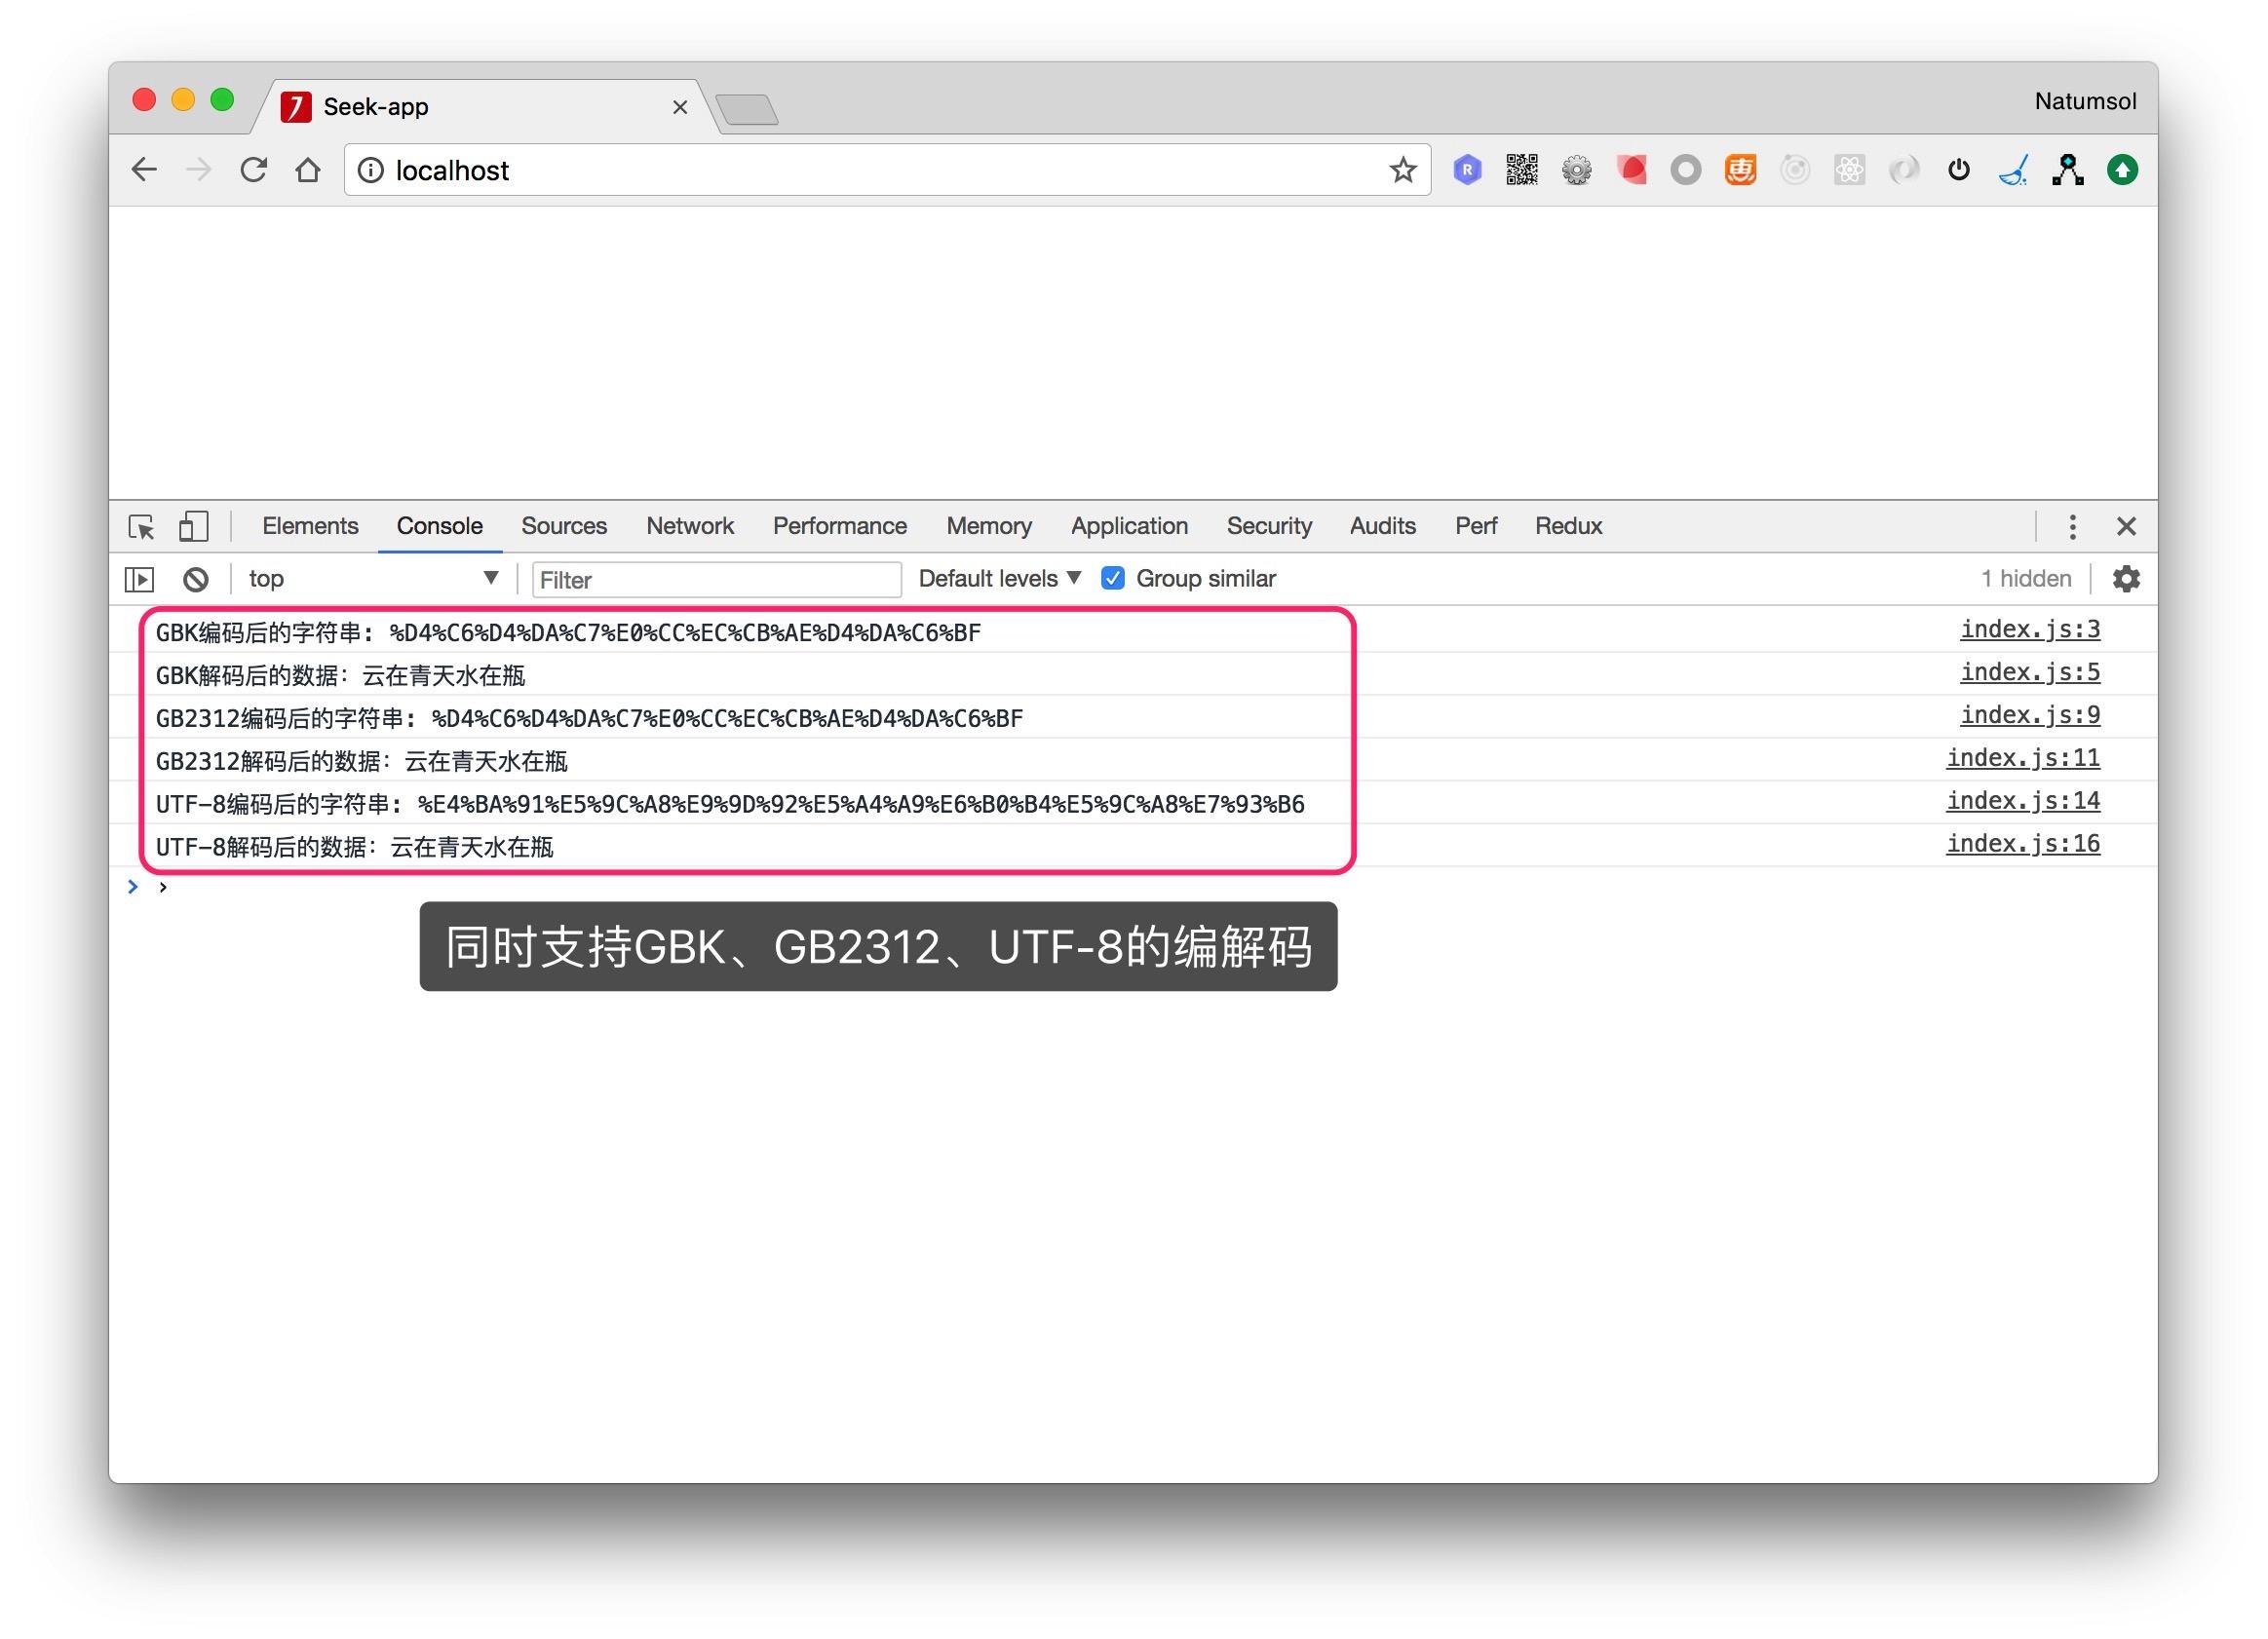Open console settings gear icon
2268x1639 pixels.
click(x=2126, y=579)
